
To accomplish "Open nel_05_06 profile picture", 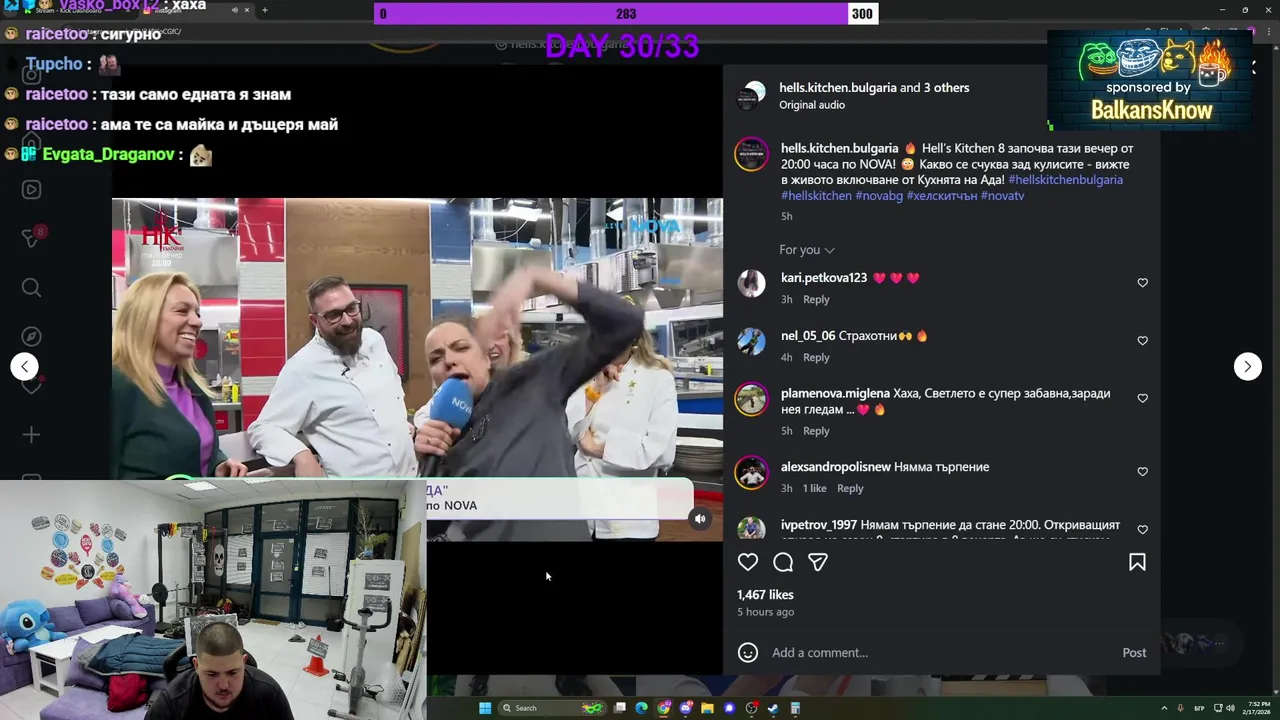I will 751,341.
